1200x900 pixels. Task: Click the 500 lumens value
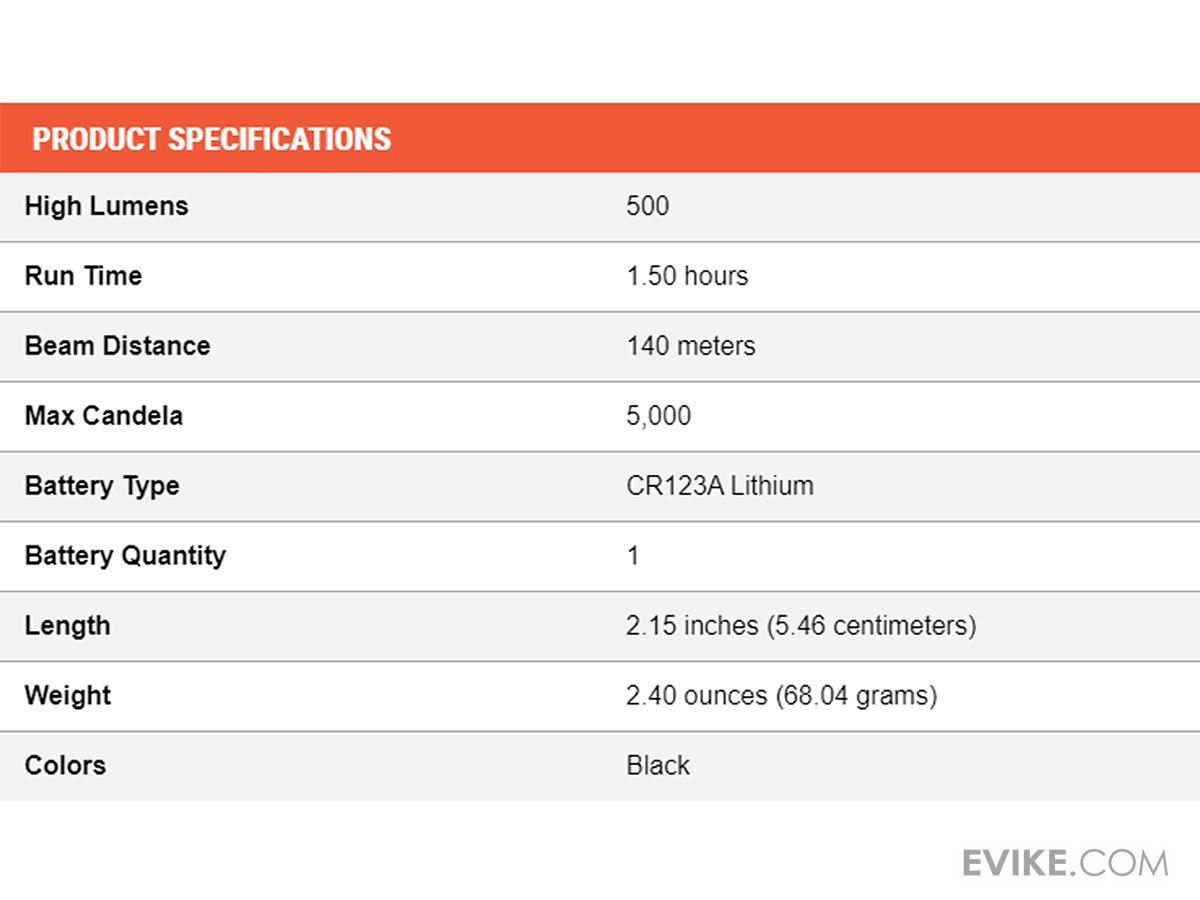[x=647, y=206]
